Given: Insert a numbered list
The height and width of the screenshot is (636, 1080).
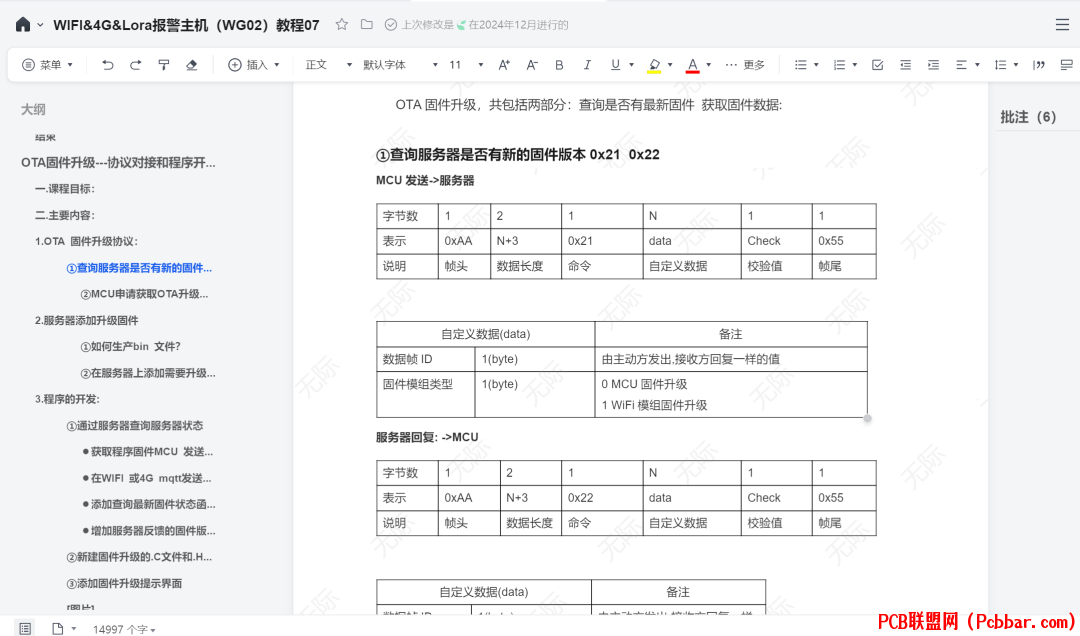Looking at the screenshot, I should [x=839, y=65].
